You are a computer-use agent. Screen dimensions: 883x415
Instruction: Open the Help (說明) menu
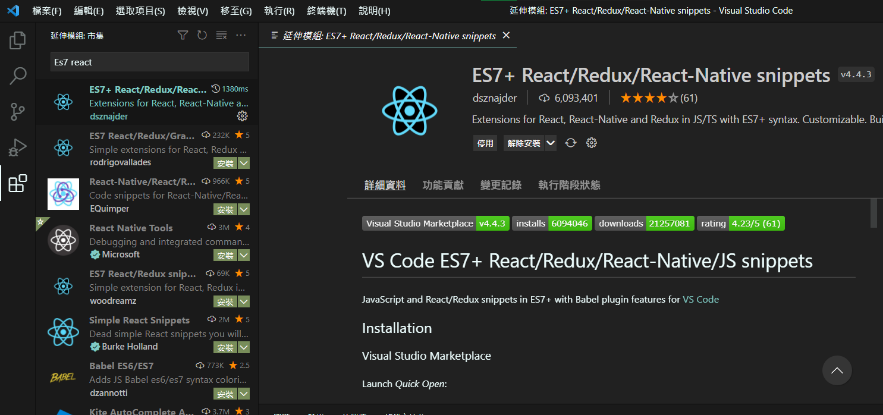[x=374, y=11]
